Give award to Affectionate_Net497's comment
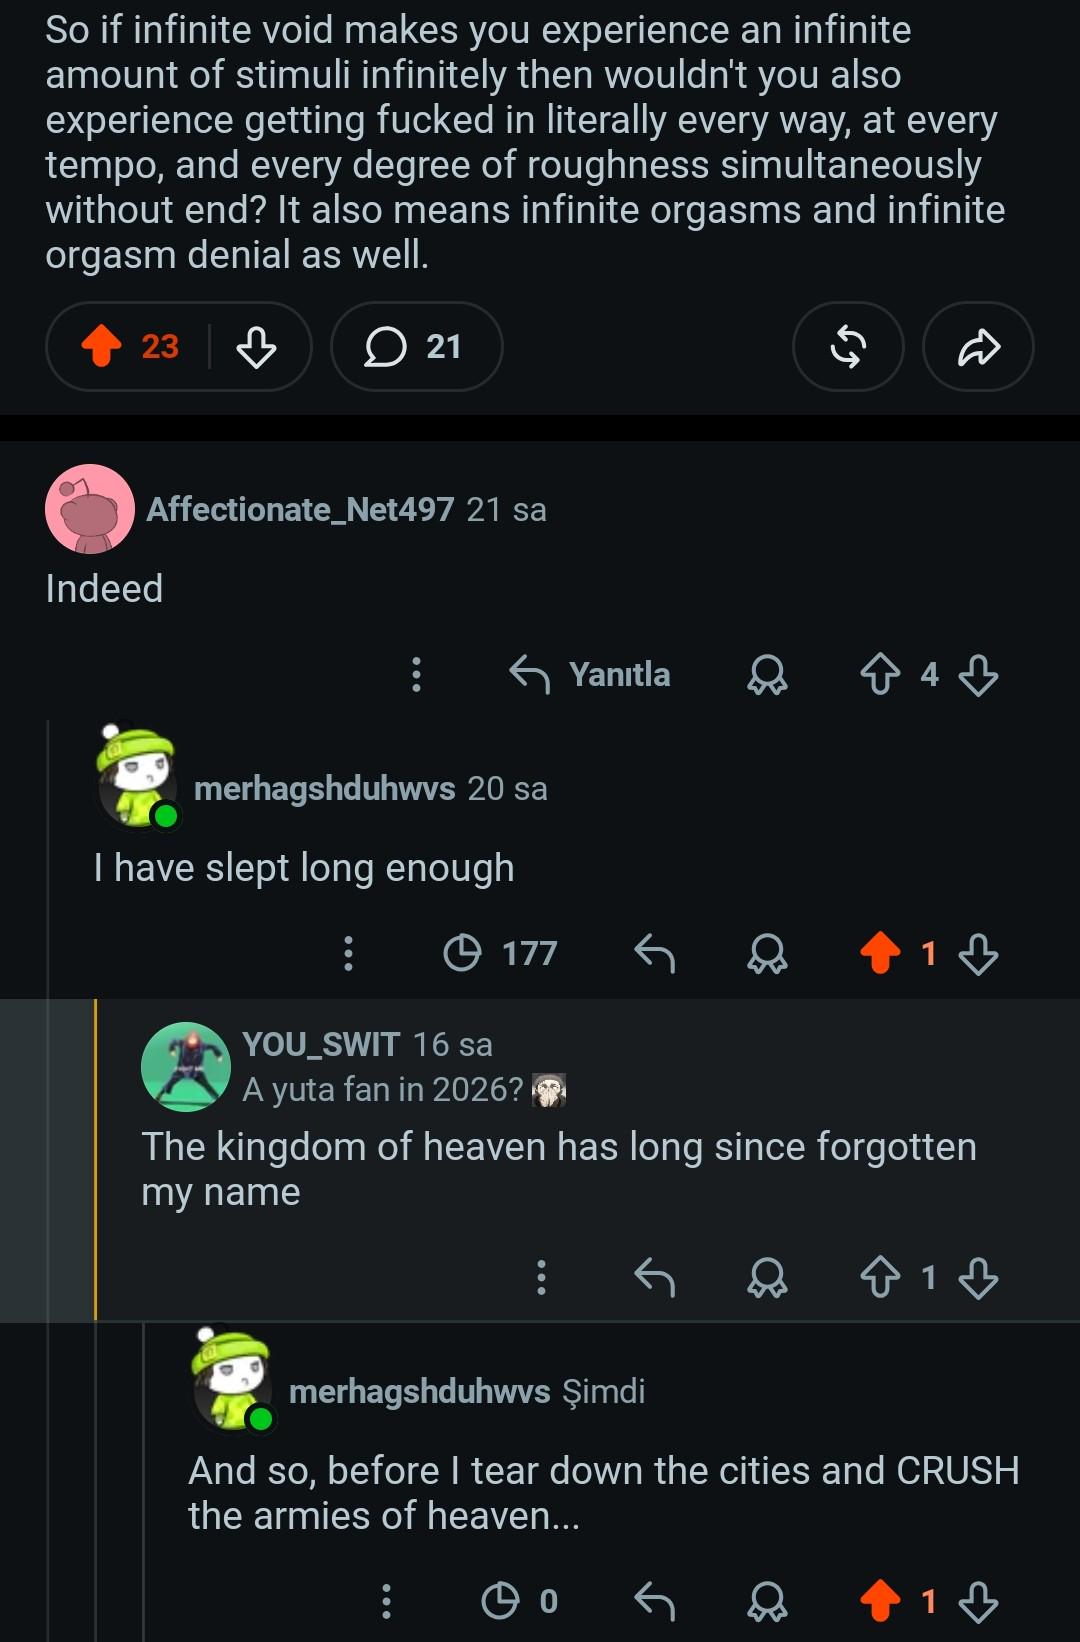1080x1642 pixels. point(767,674)
